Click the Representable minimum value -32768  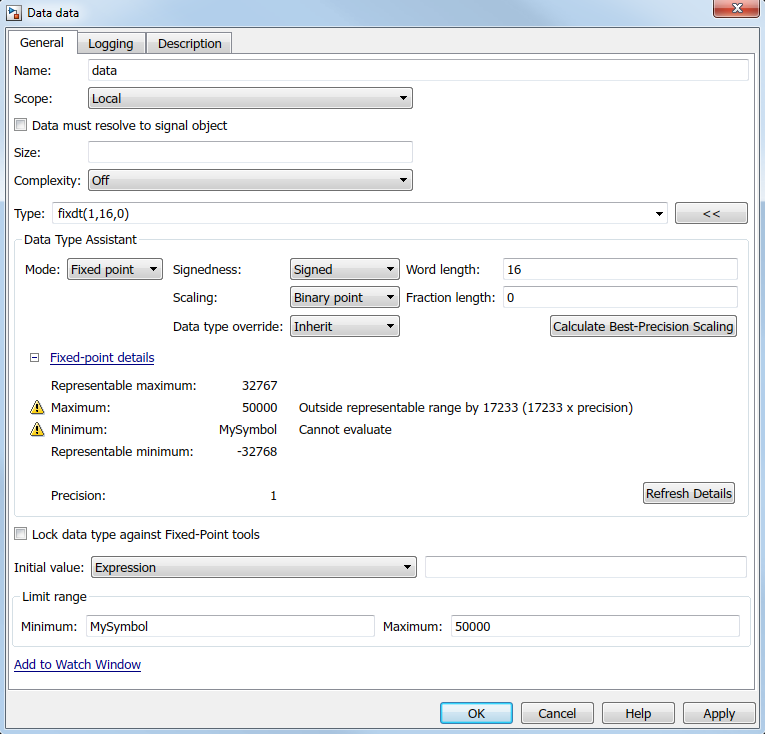point(257,451)
